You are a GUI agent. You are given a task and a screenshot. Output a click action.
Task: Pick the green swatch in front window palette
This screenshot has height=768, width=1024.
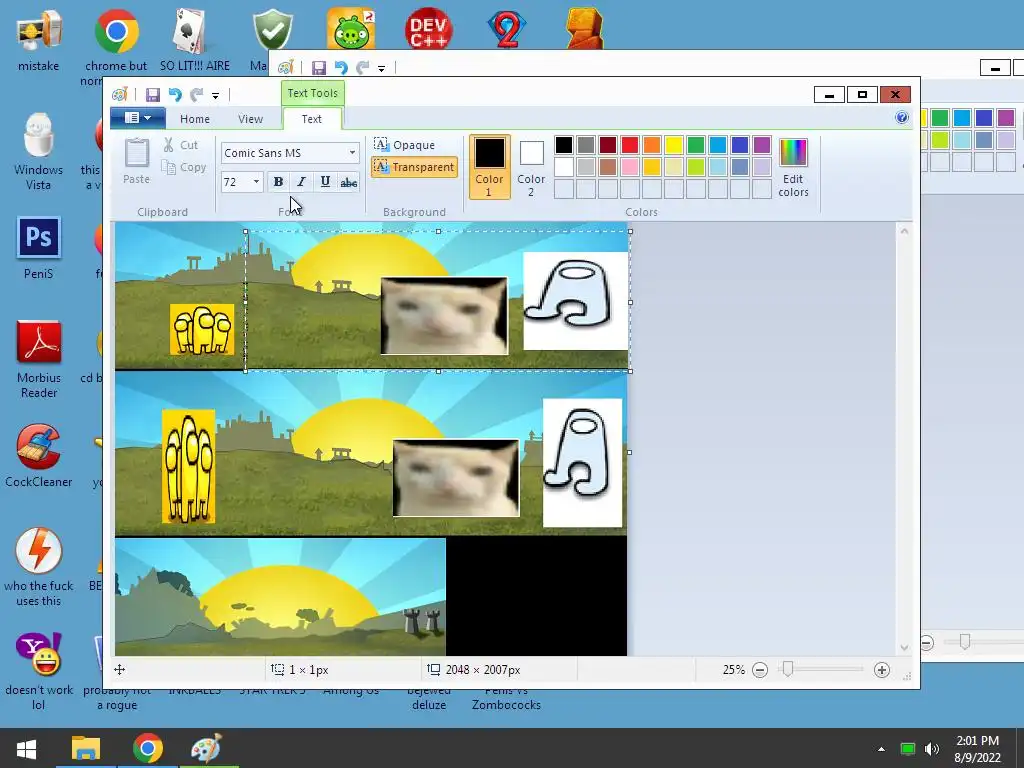[x=696, y=145]
